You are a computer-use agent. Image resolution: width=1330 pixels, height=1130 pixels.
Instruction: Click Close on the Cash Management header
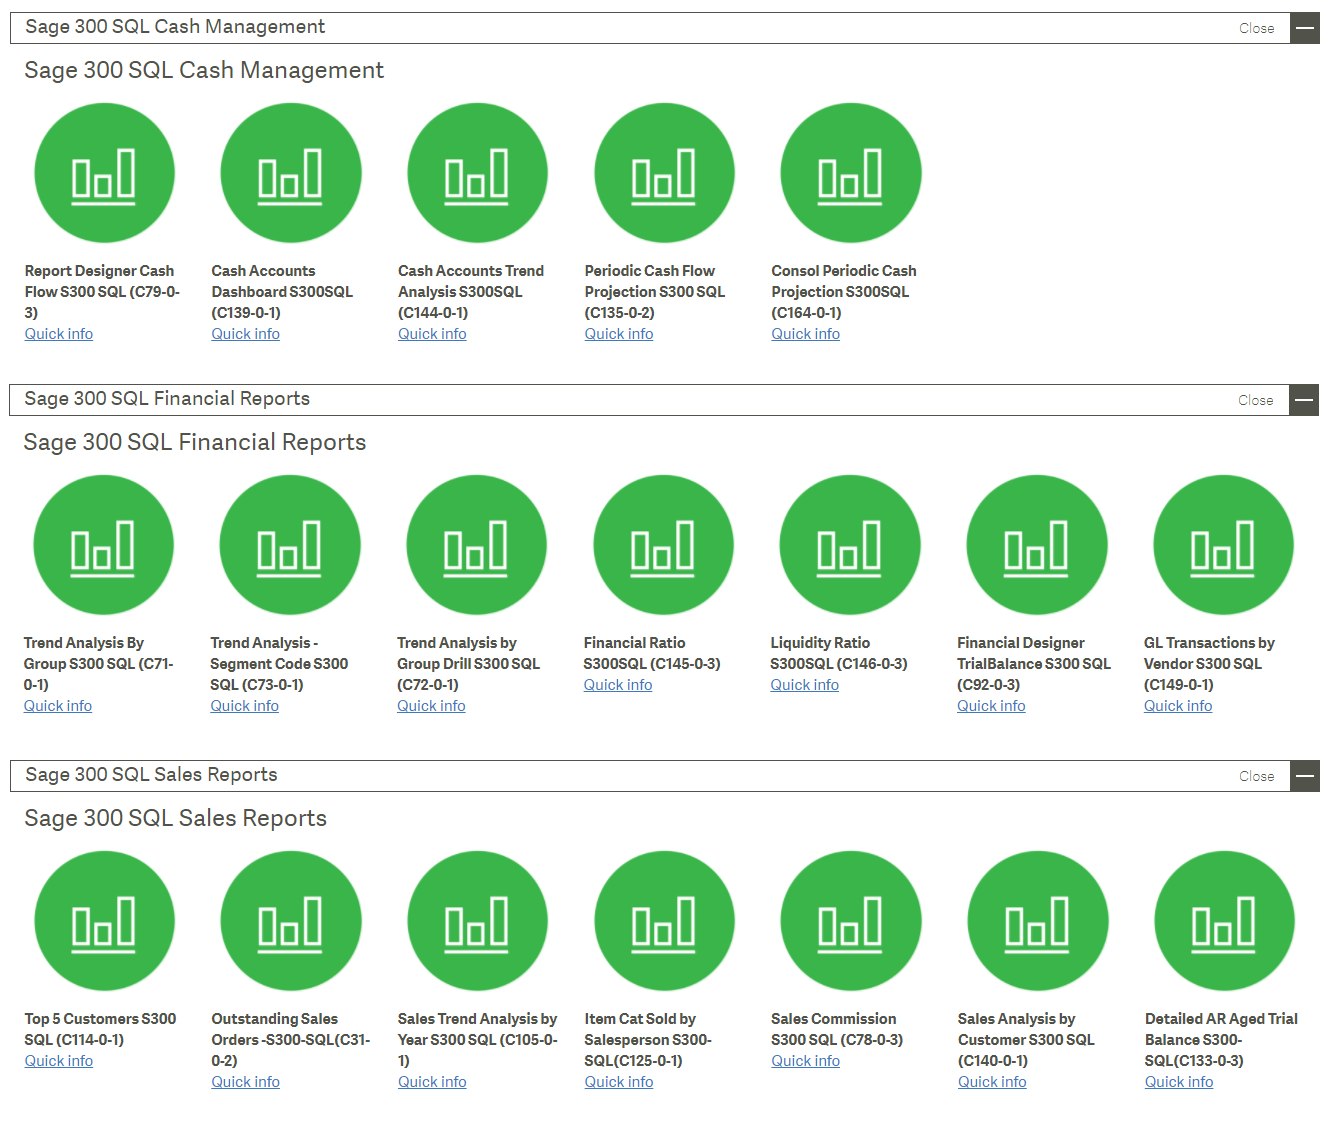coord(1257,28)
